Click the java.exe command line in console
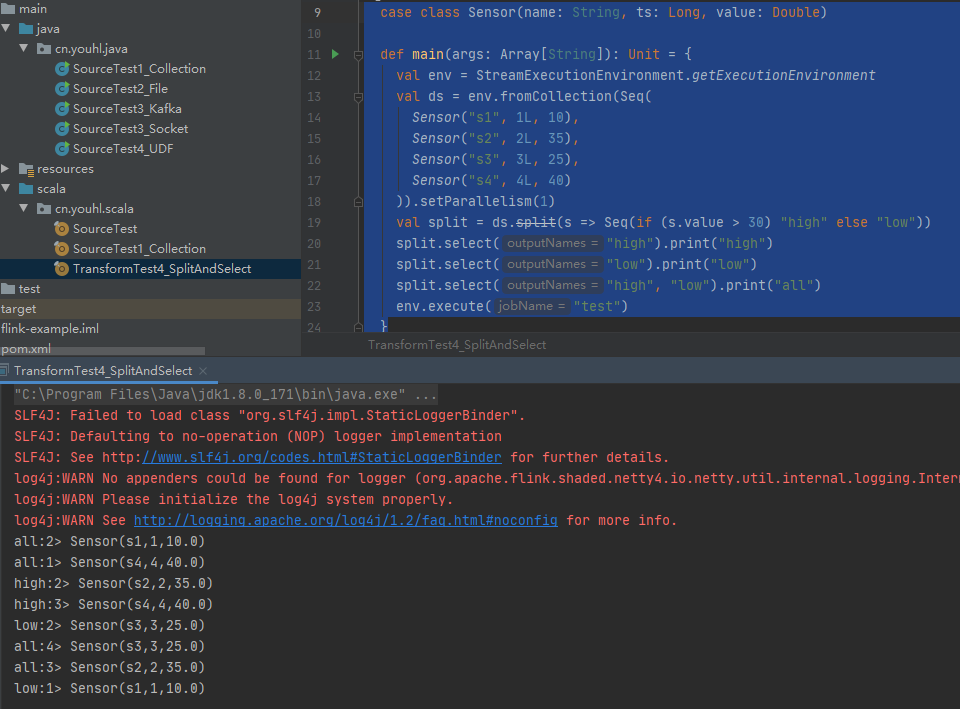The height and width of the screenshot is (709, 960). 225,394
